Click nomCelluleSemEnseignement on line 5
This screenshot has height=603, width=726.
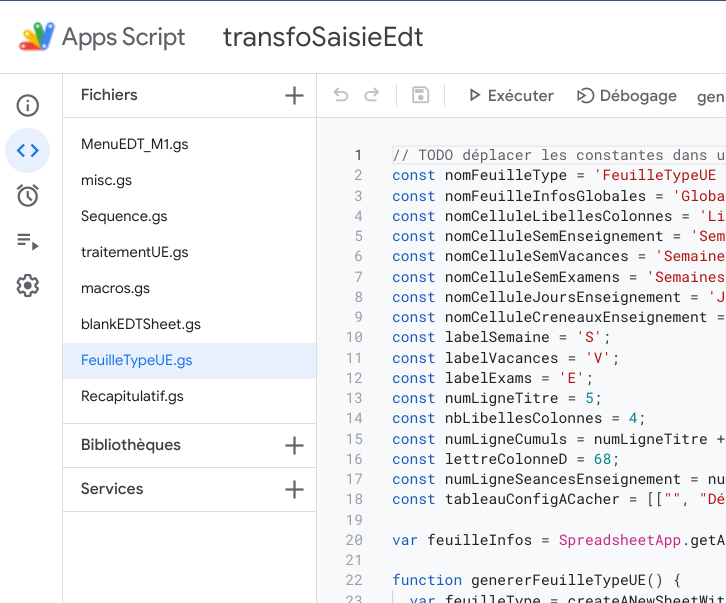click(554, 237)
